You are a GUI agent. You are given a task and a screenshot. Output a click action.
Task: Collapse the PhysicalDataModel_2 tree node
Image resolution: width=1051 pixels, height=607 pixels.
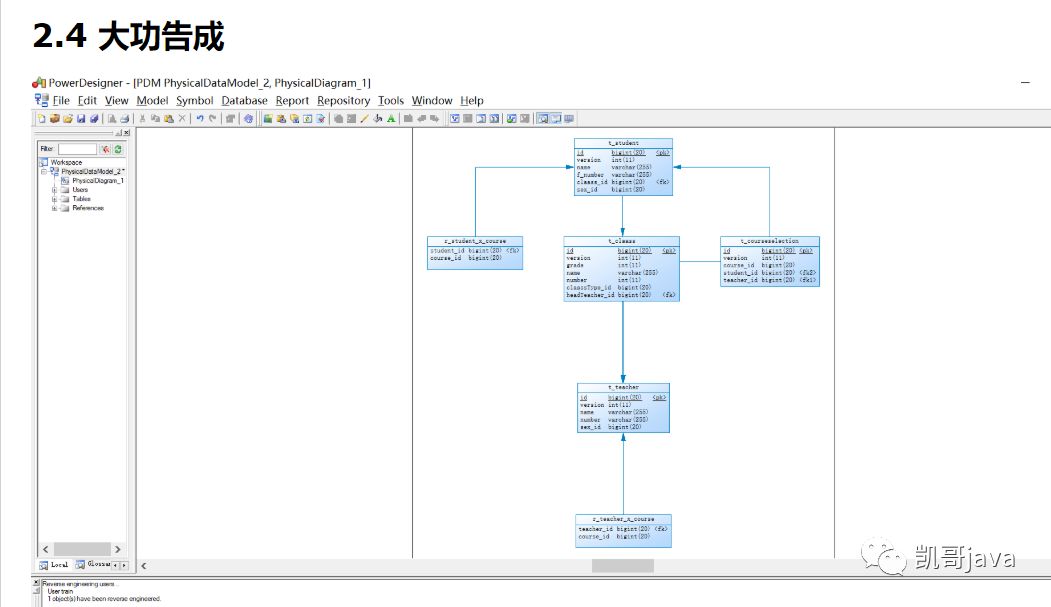click(x=44, y=172)
